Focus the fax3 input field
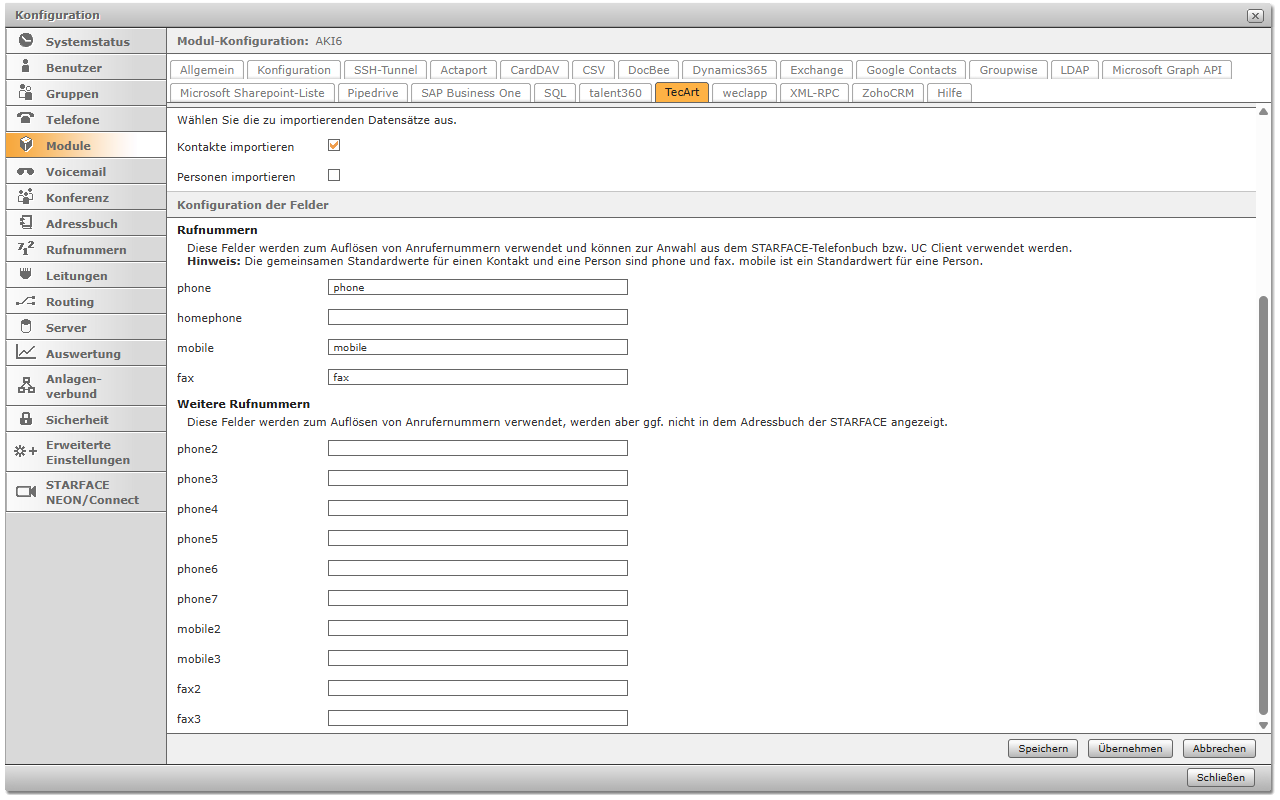The image size is (1280, 800). pos(478,718)
